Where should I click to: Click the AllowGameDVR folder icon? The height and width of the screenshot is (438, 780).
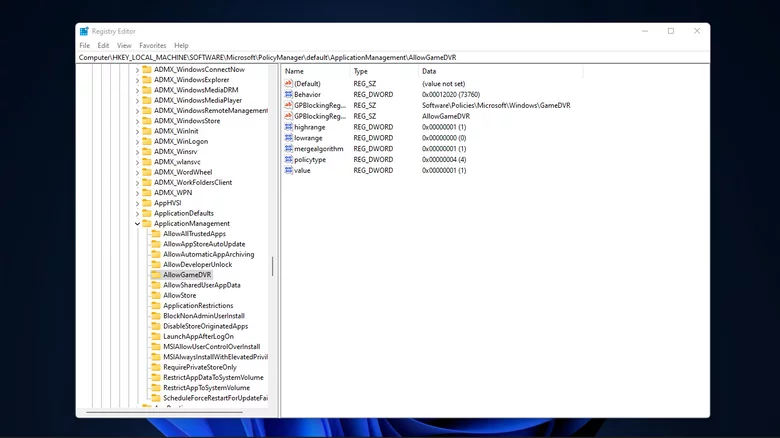click(x=155, y=275)
